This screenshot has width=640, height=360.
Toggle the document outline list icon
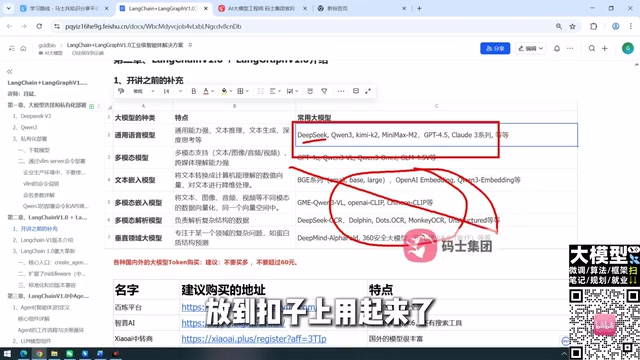[x=11, y=48]
